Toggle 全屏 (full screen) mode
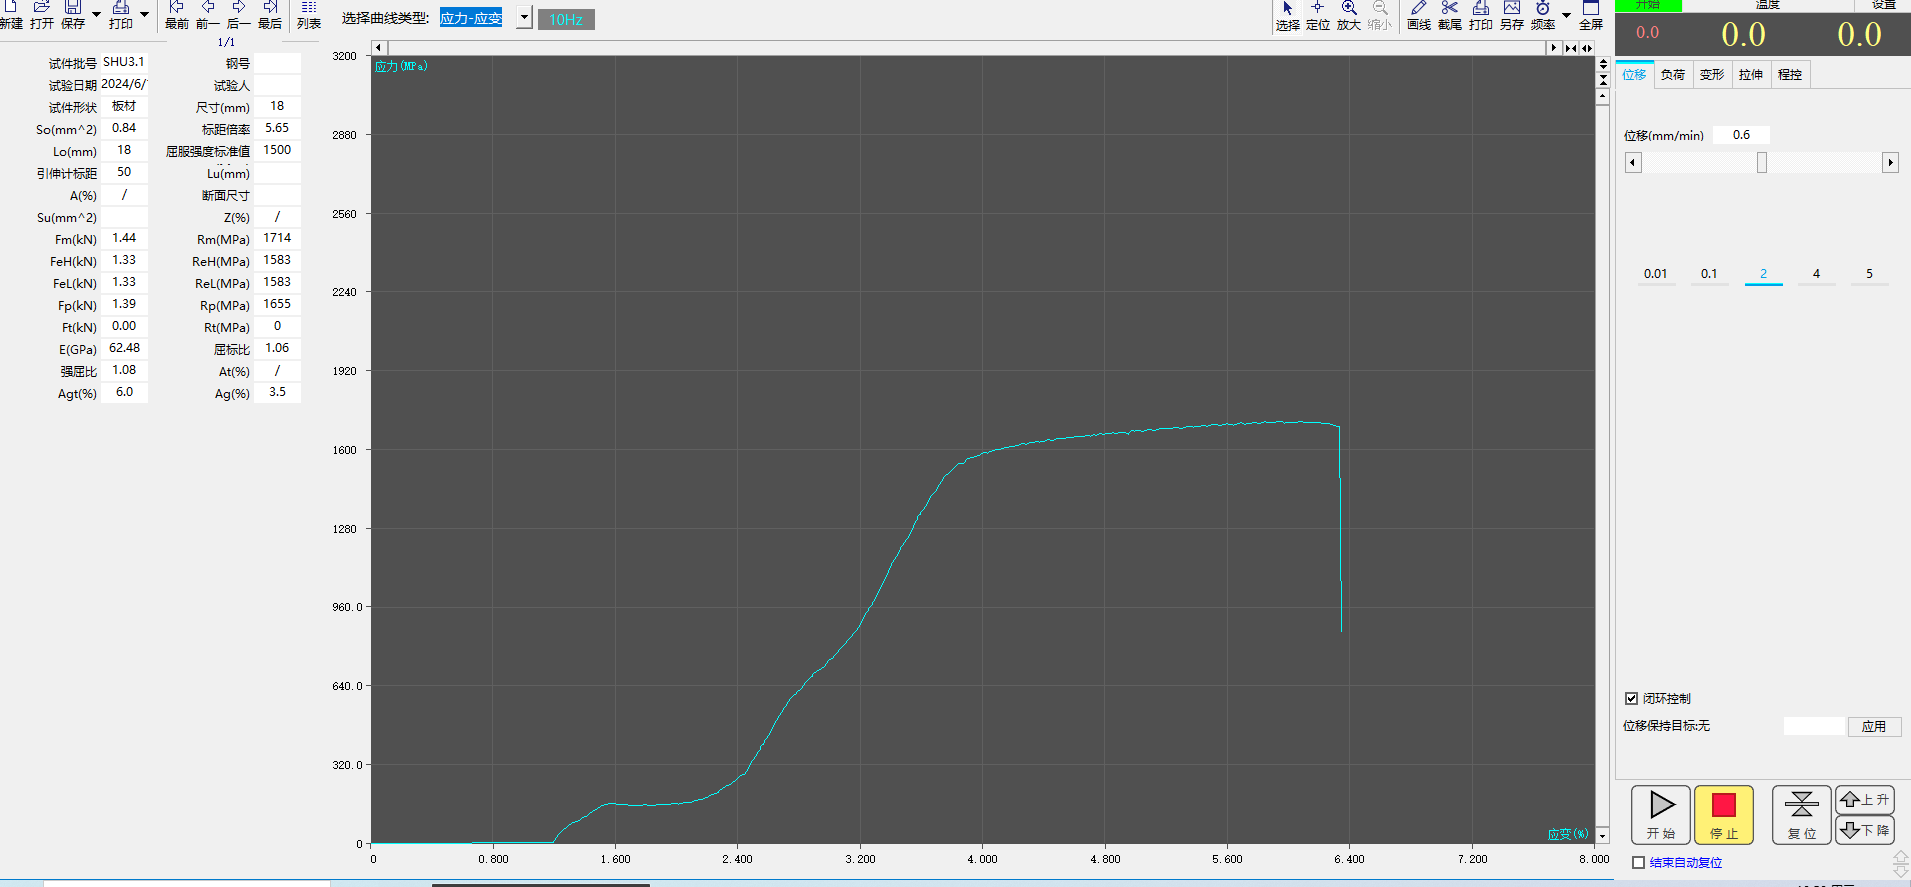Screen dimensions: 1911x887 1591,14
